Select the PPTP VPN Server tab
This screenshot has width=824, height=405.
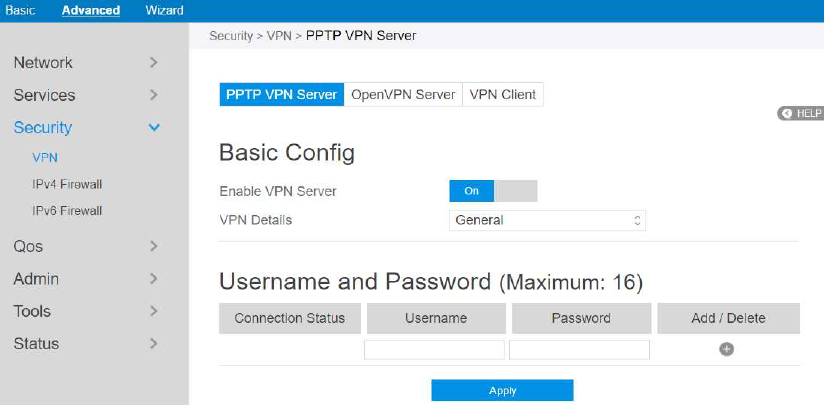click(281, 95)
